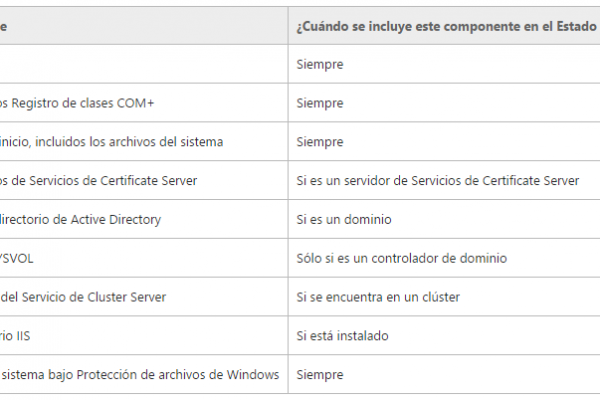The width and height of the screenshot is (600, 400).
Task: Select 'Sólo si es un controlador de dominio'
Action: [x=402, y=258]
